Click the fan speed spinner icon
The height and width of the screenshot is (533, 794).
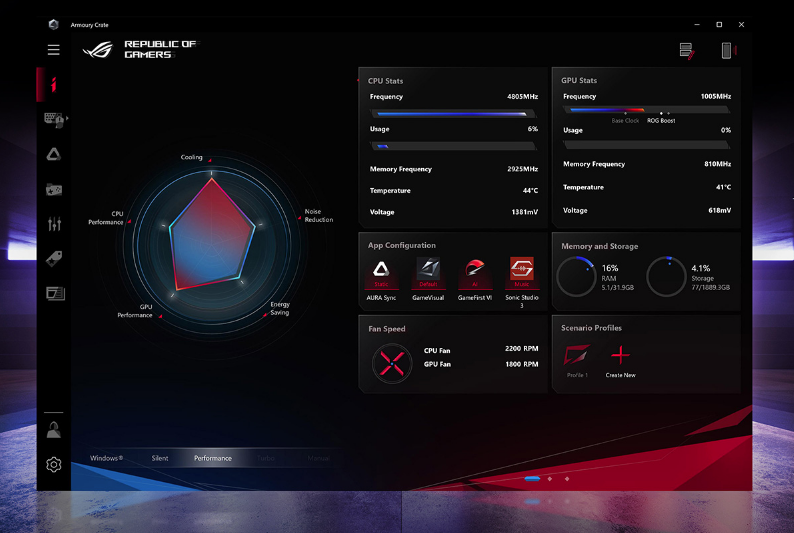click(x=392, y=363)
